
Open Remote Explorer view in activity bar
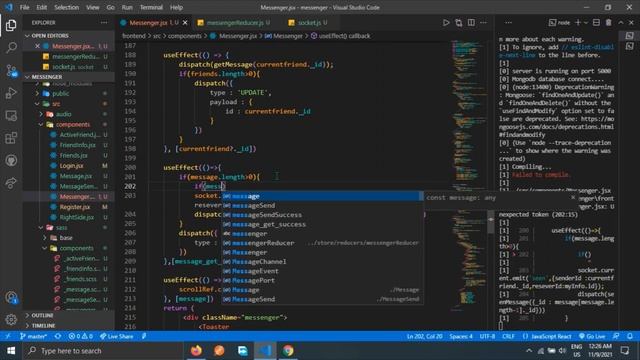(11, 116)
